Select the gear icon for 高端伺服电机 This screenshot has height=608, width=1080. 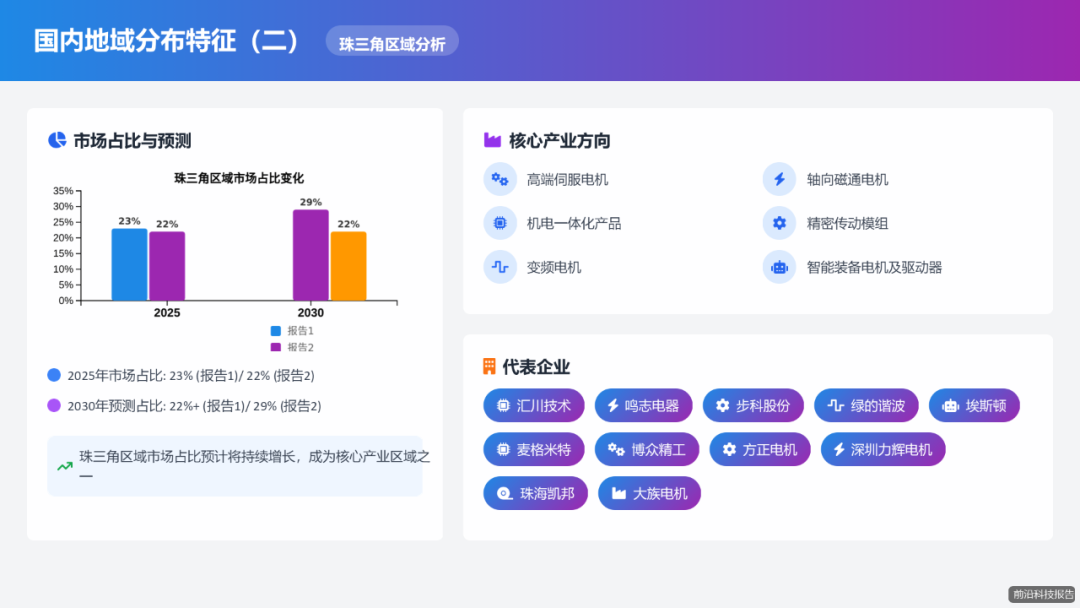point(500,179)
